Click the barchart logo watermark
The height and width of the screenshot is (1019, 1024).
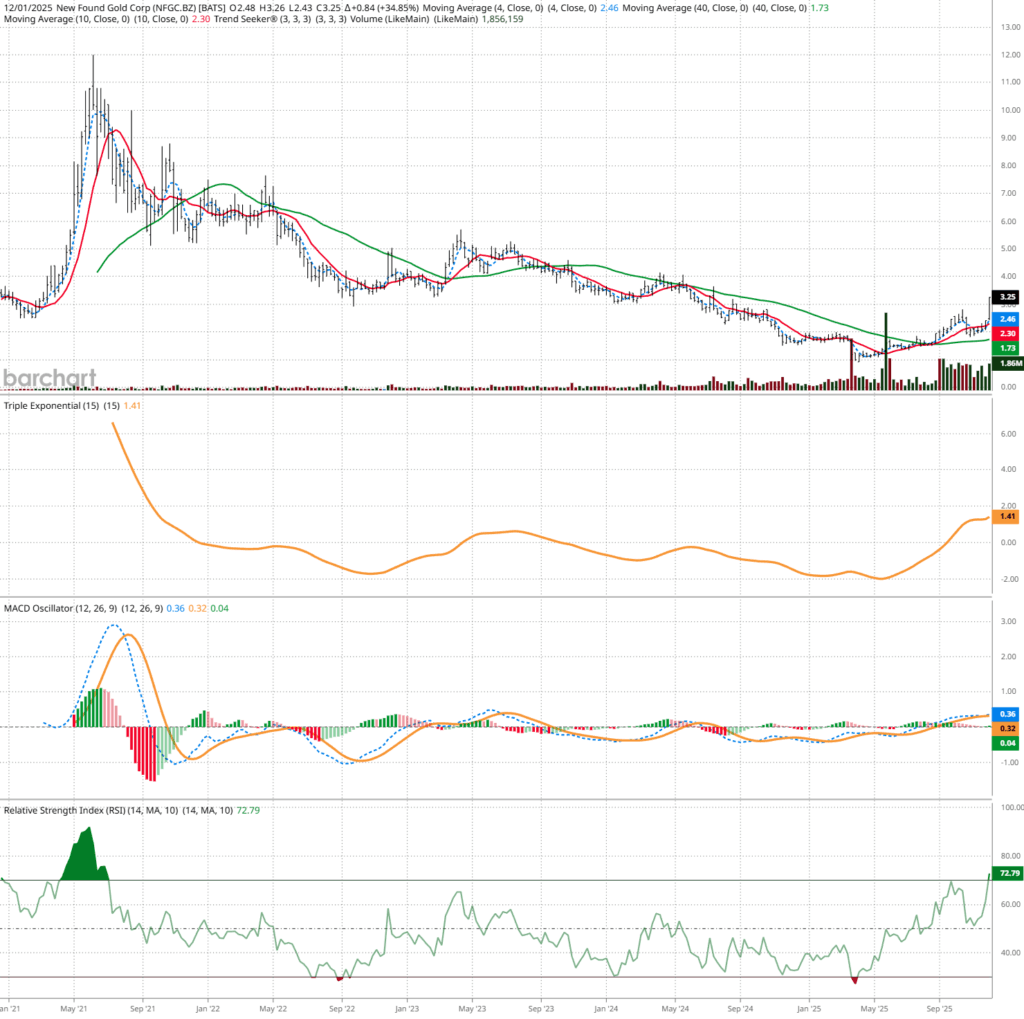coord(49,377)
